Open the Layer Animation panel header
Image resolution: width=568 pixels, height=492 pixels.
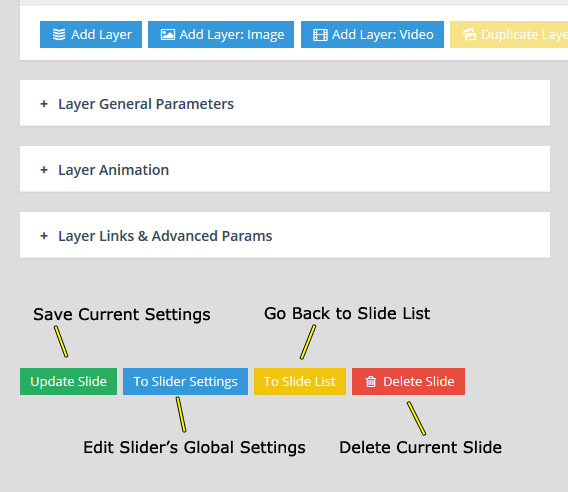[x=285, y=169]
